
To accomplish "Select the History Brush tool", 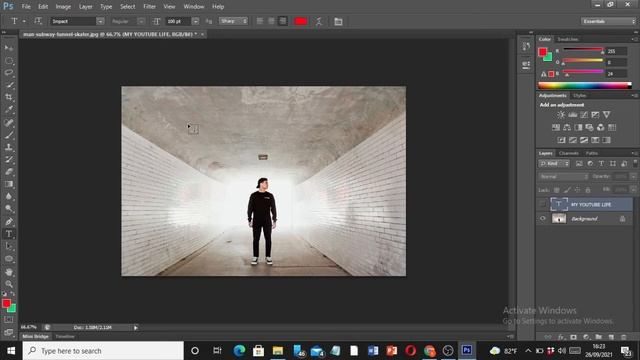I will (x=9, y=160).
